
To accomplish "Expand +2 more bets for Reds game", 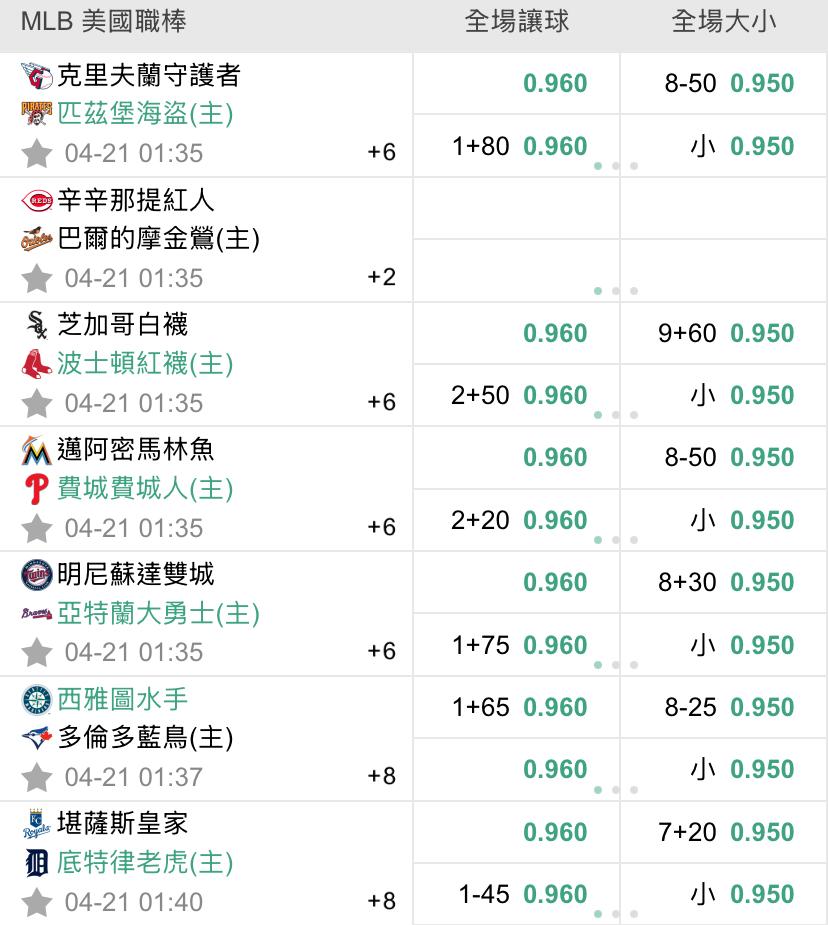I will click(381, 277).
